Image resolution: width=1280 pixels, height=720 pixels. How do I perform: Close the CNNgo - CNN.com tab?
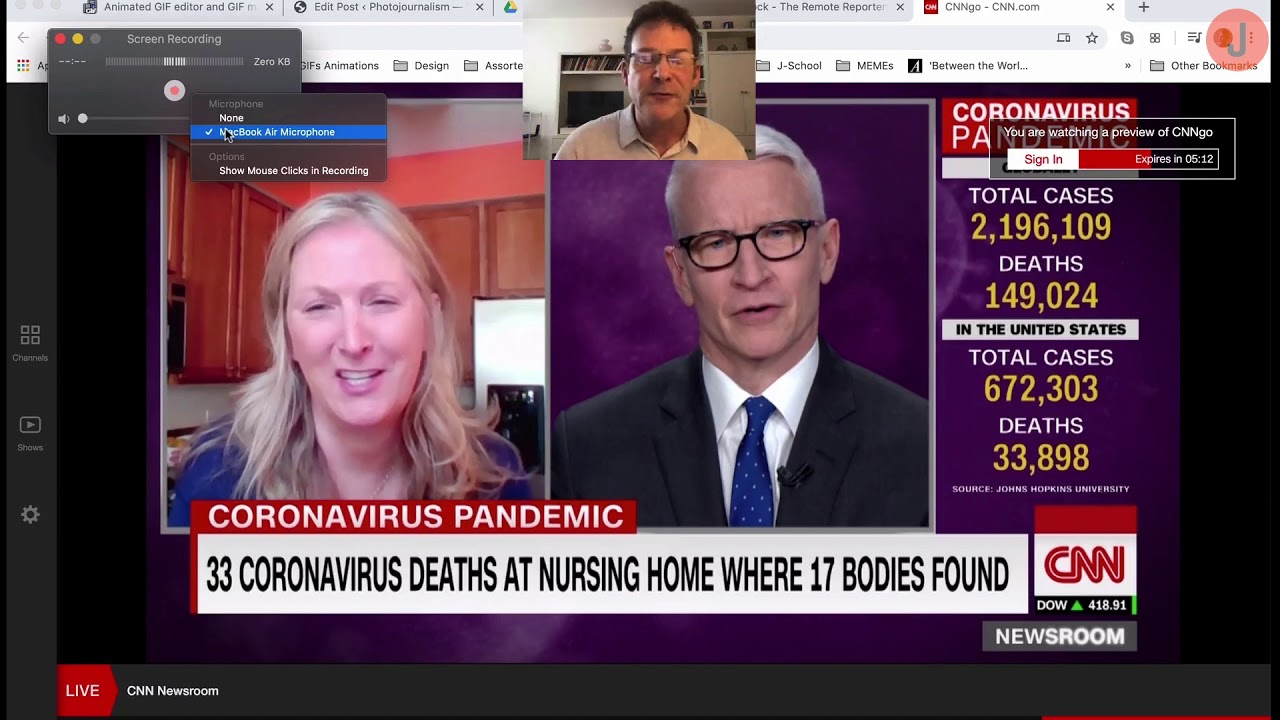click(x=1110, y=7)
